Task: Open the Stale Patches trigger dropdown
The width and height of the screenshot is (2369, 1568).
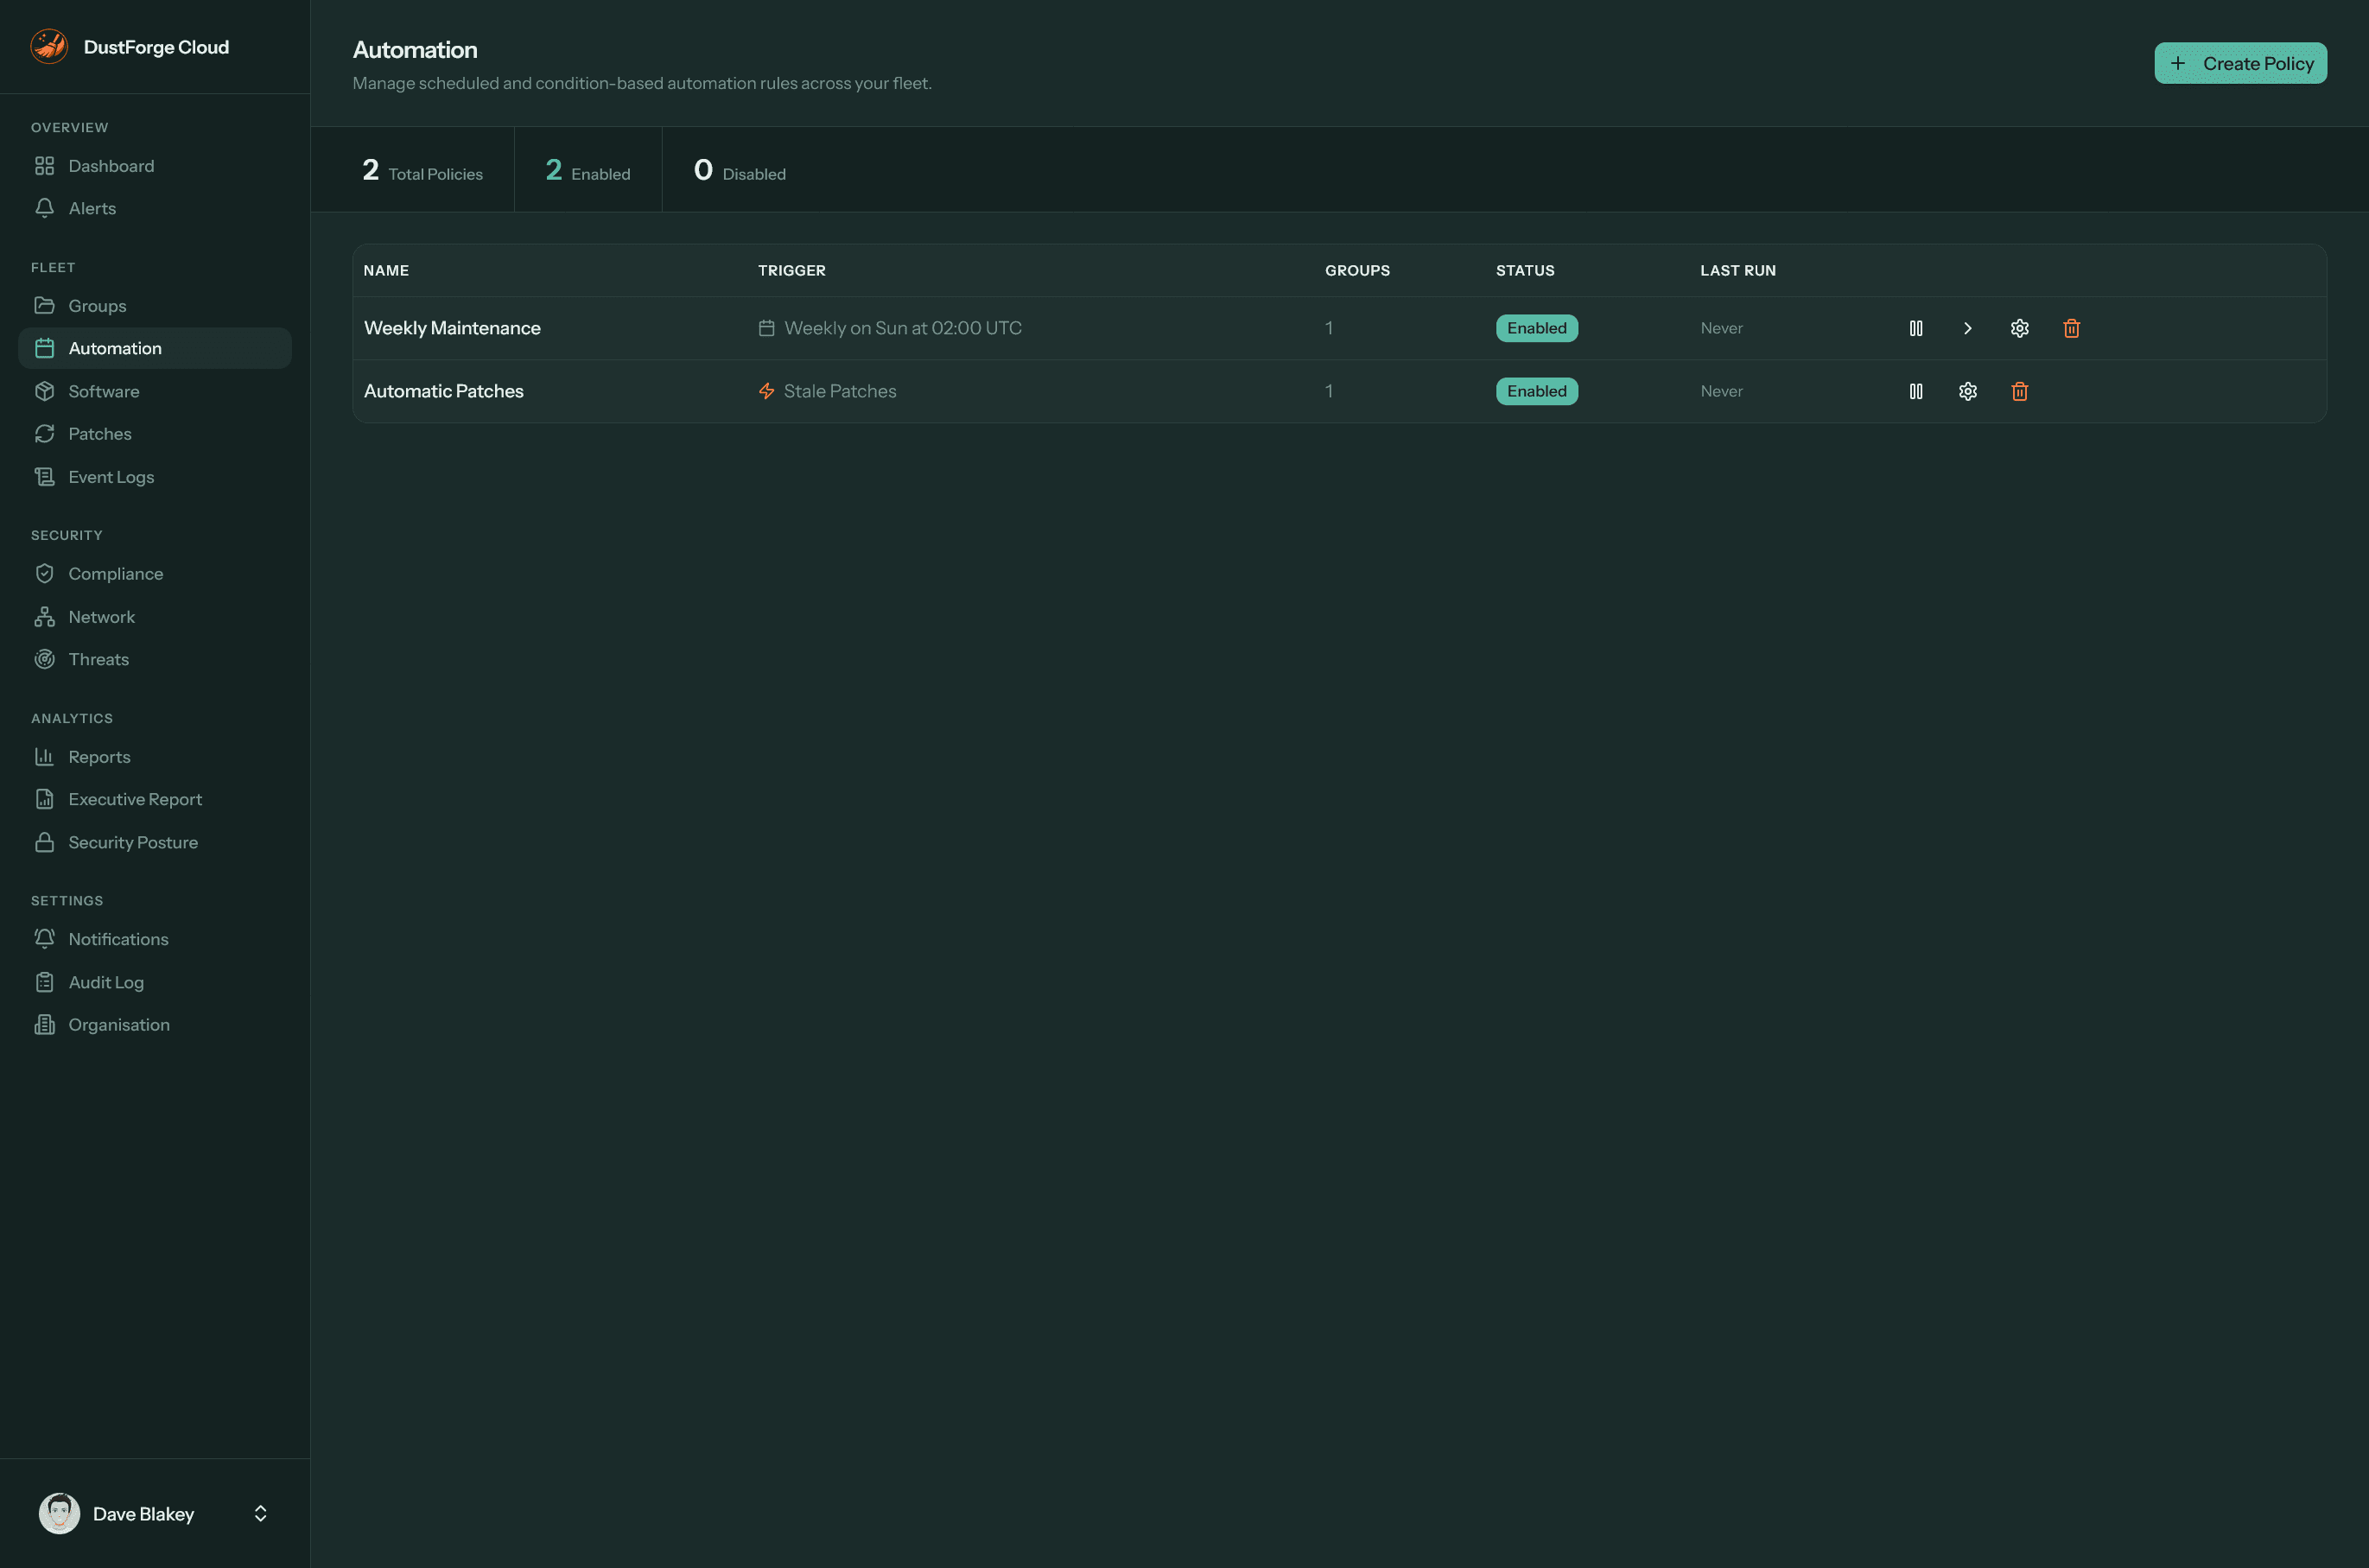Action: (840, 391)
